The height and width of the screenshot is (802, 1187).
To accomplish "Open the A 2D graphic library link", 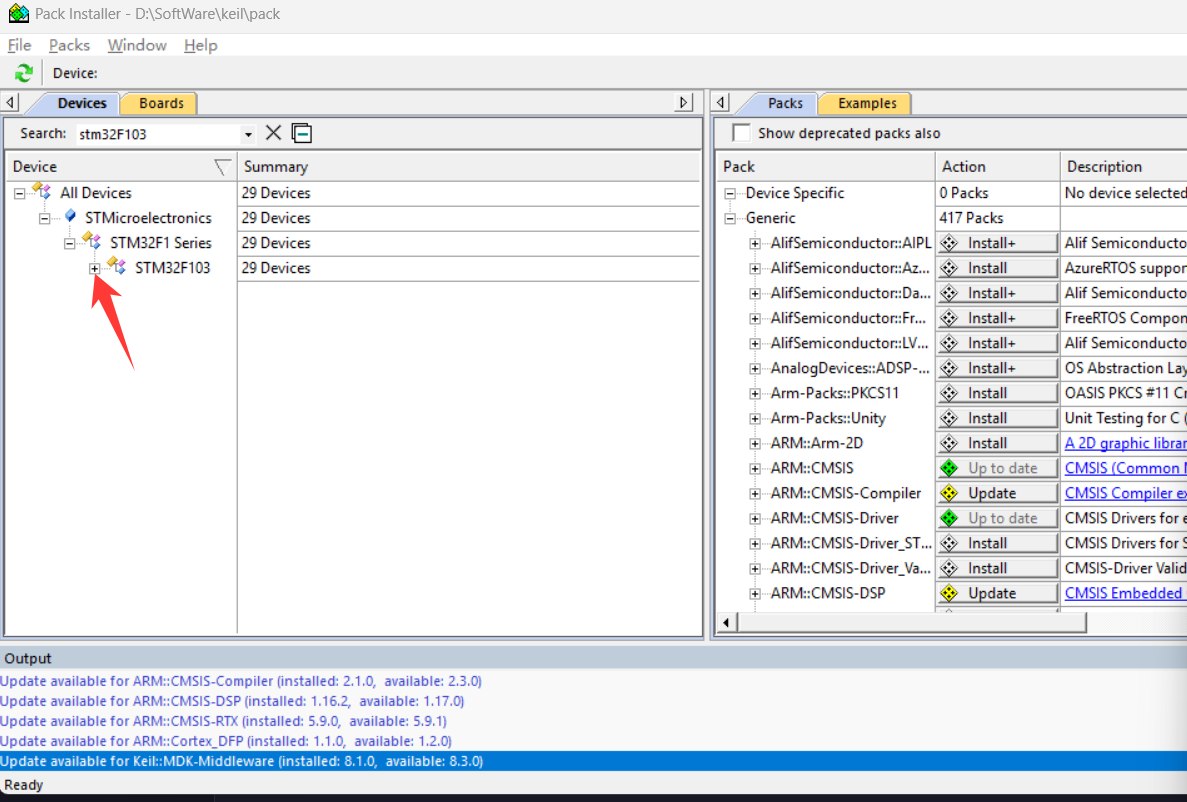I will 1125,443.
